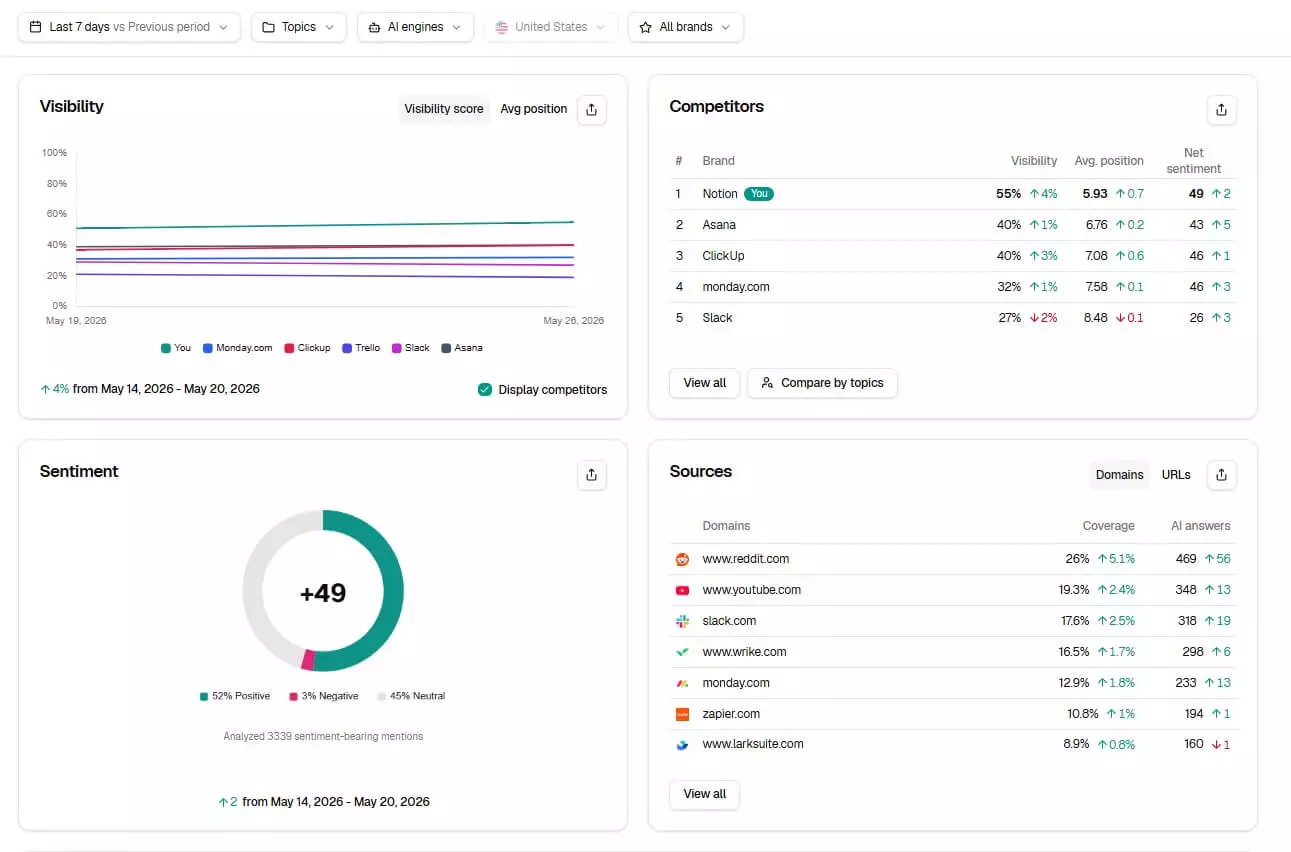Viewport: 1291px width, 852px height.
Task: Select the Domains tab in Sources
Action: coord(1119,475)
